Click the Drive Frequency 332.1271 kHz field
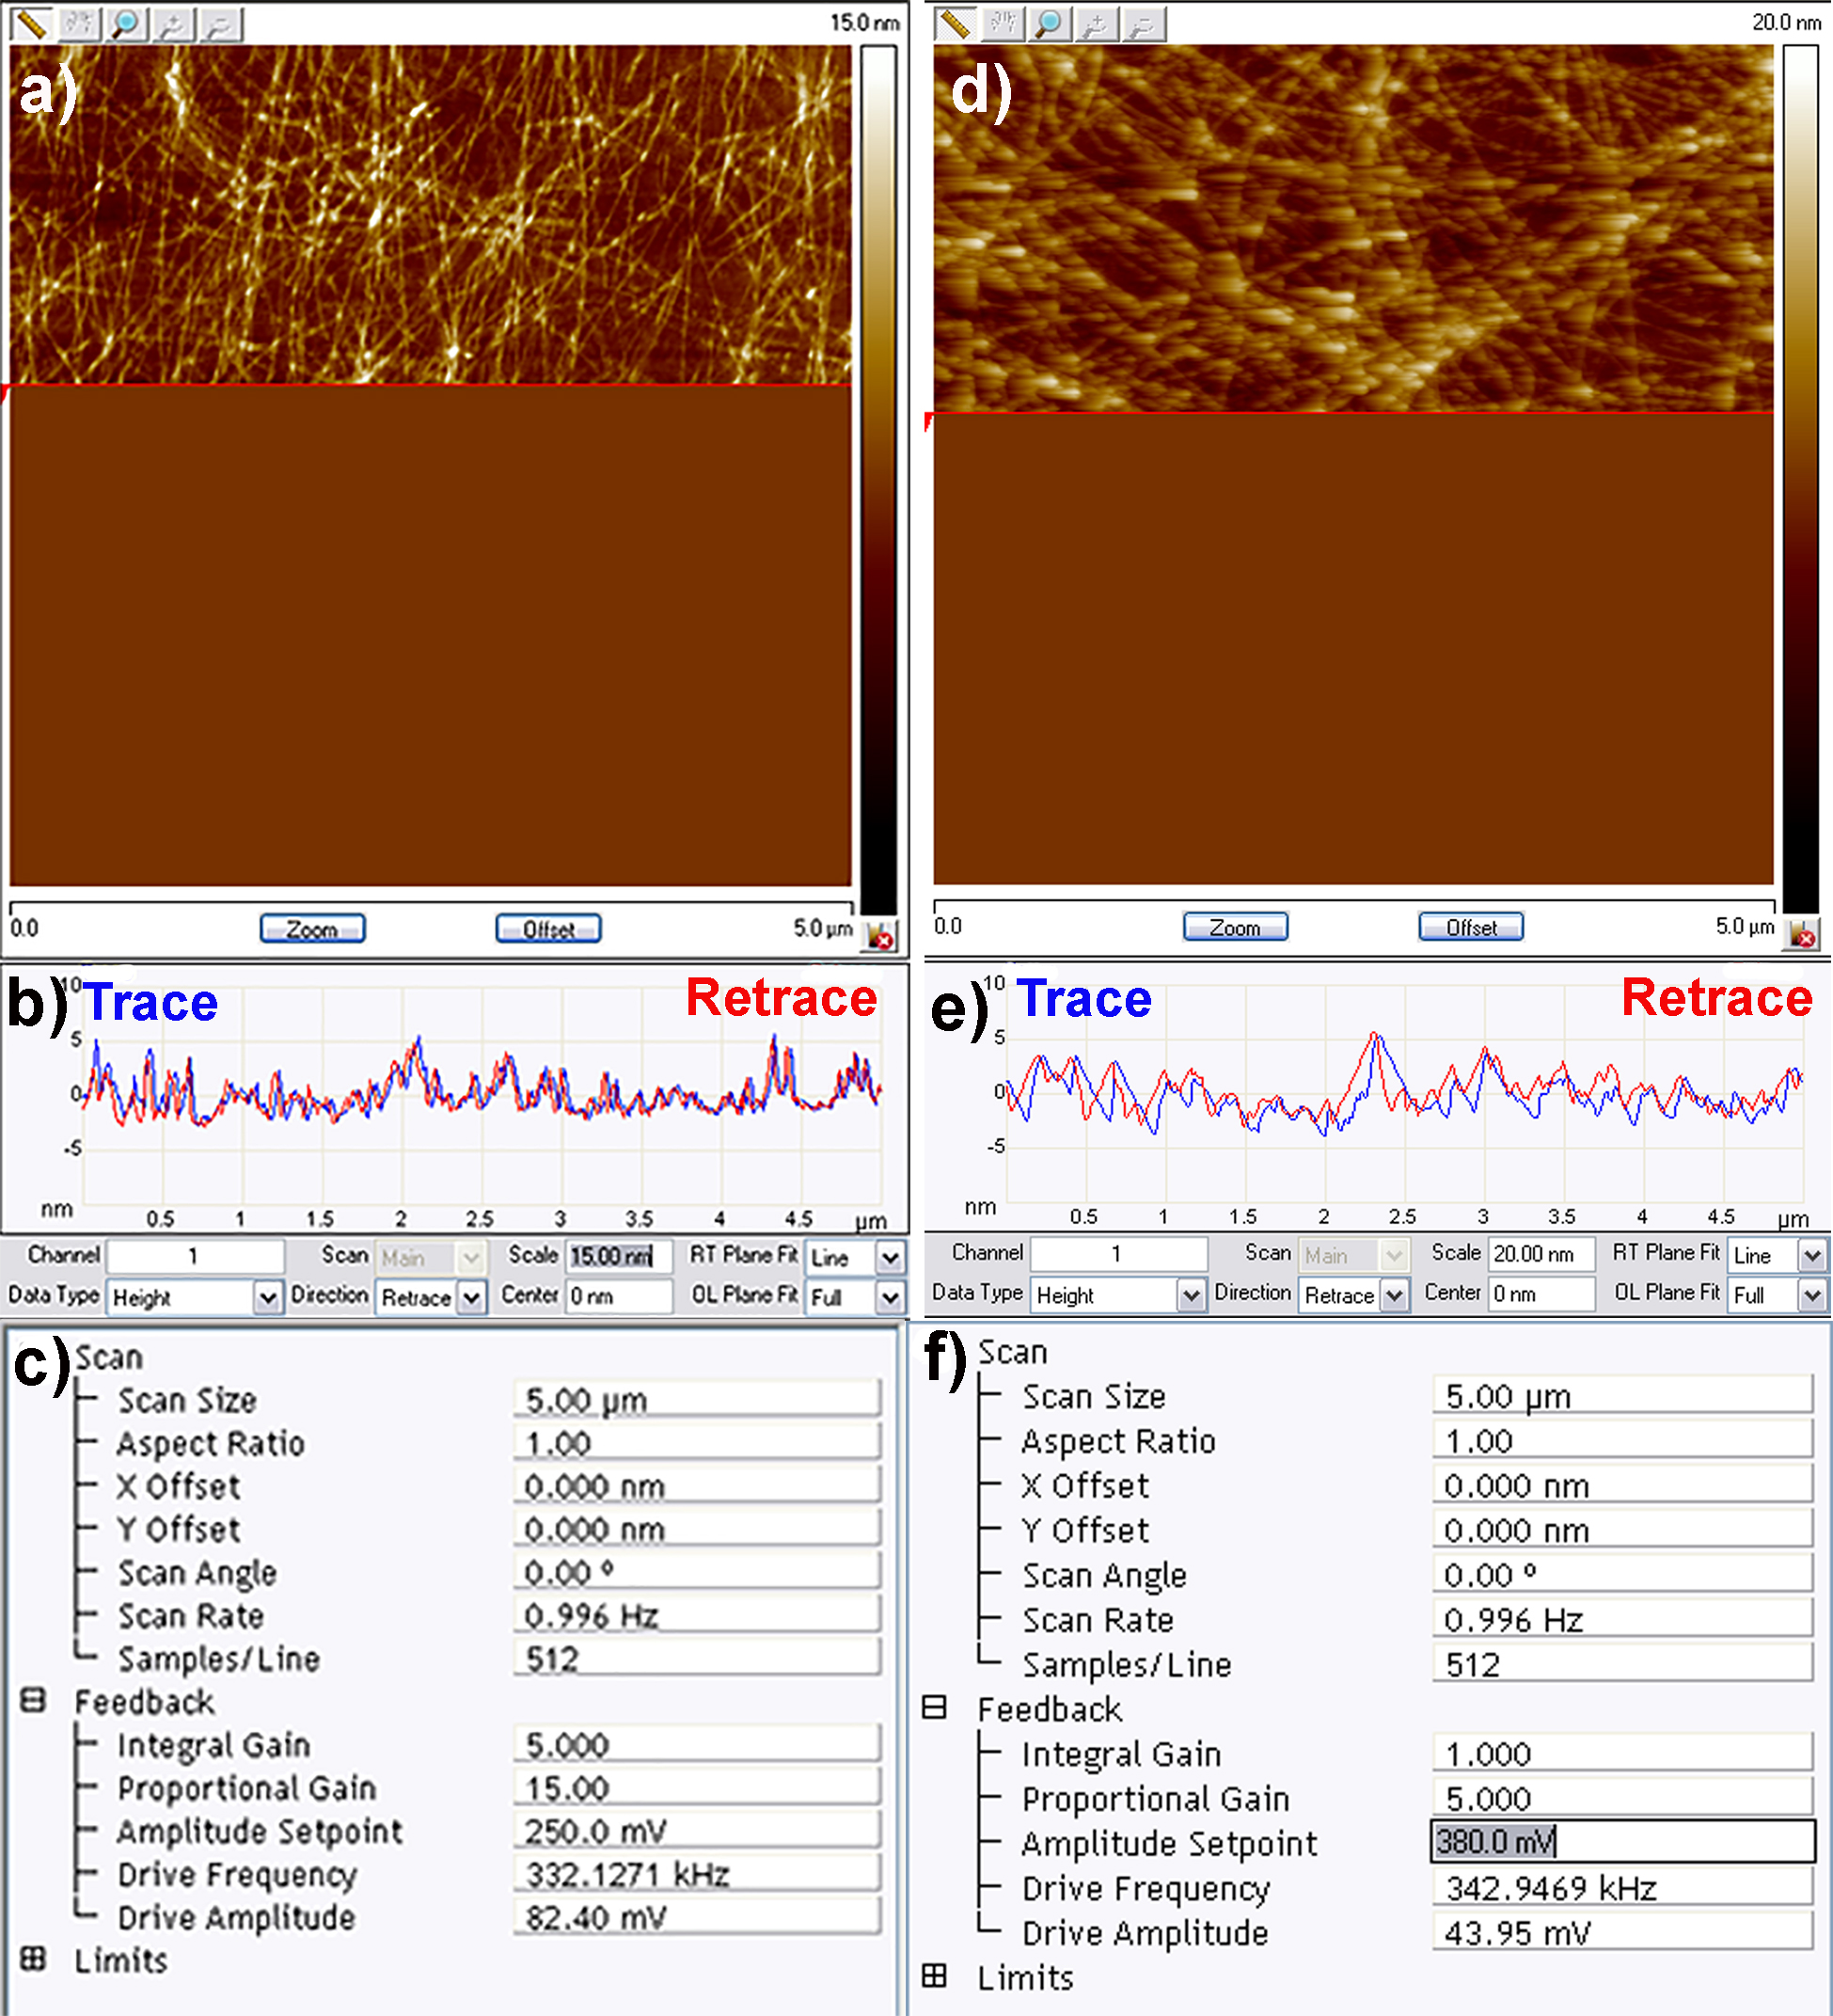The width and height of the screenshot is (1833, 2016). point(697,1873)
